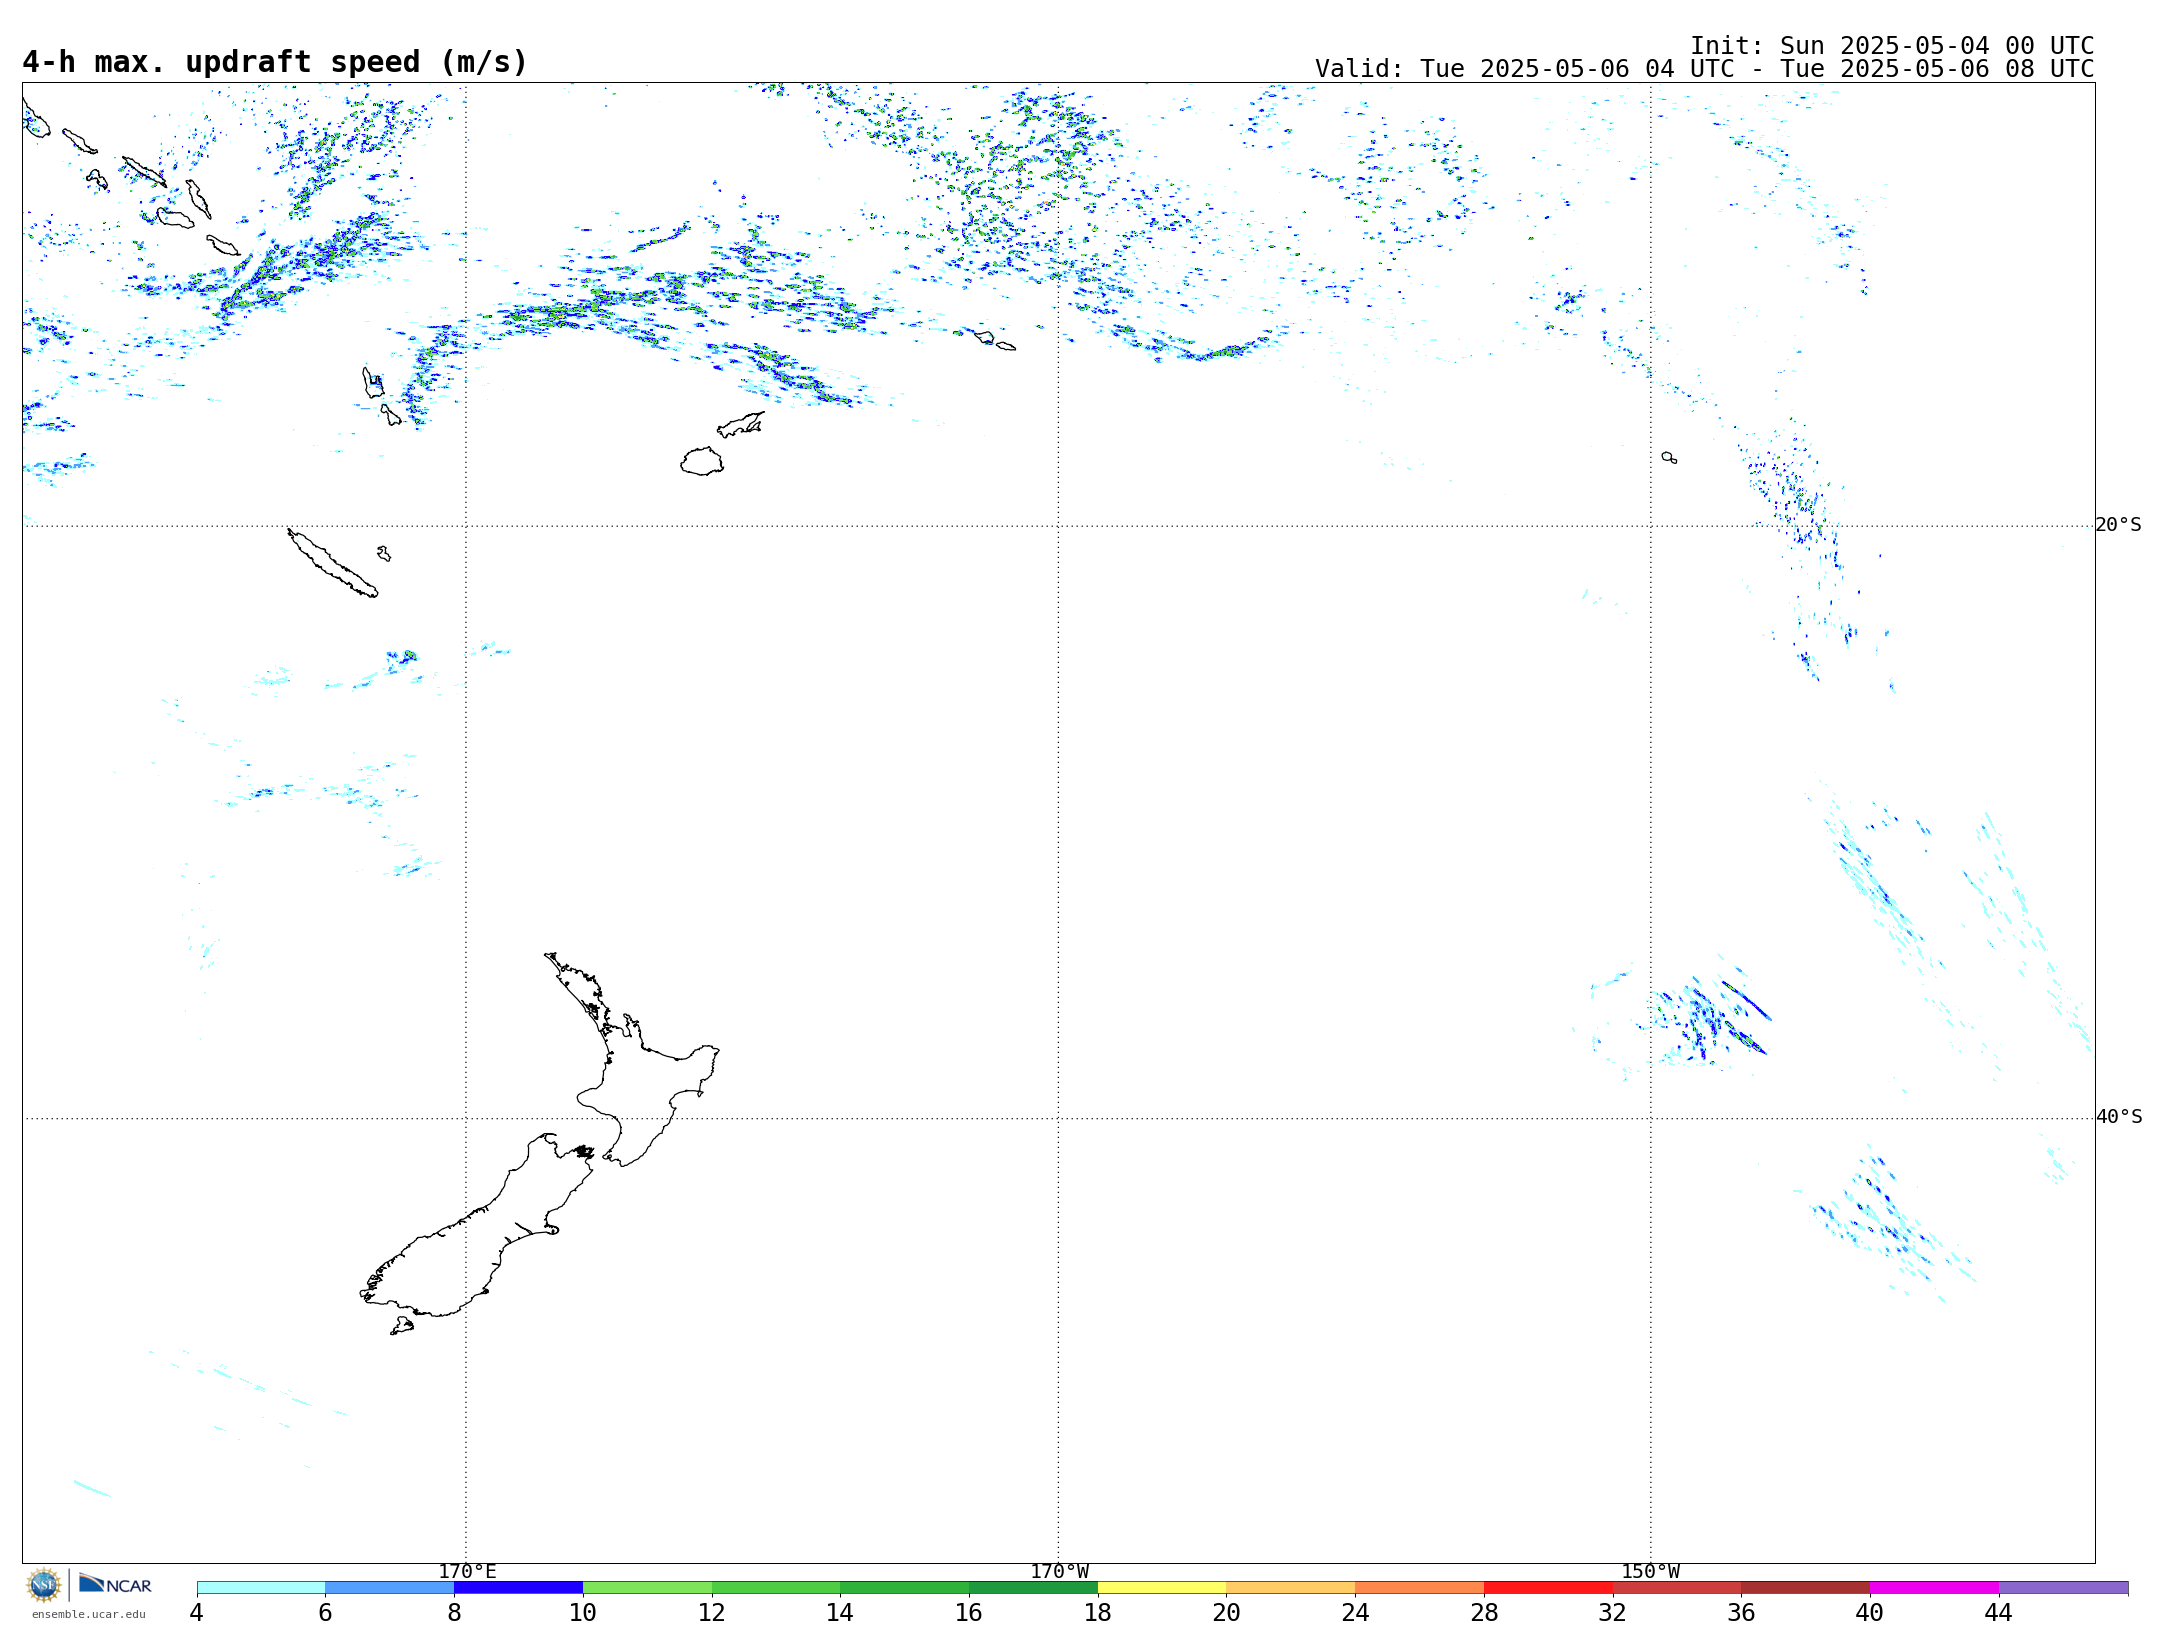Click the 40°S latitude label
Screen dimensions: 2160x1626
coord(2118,1116)
